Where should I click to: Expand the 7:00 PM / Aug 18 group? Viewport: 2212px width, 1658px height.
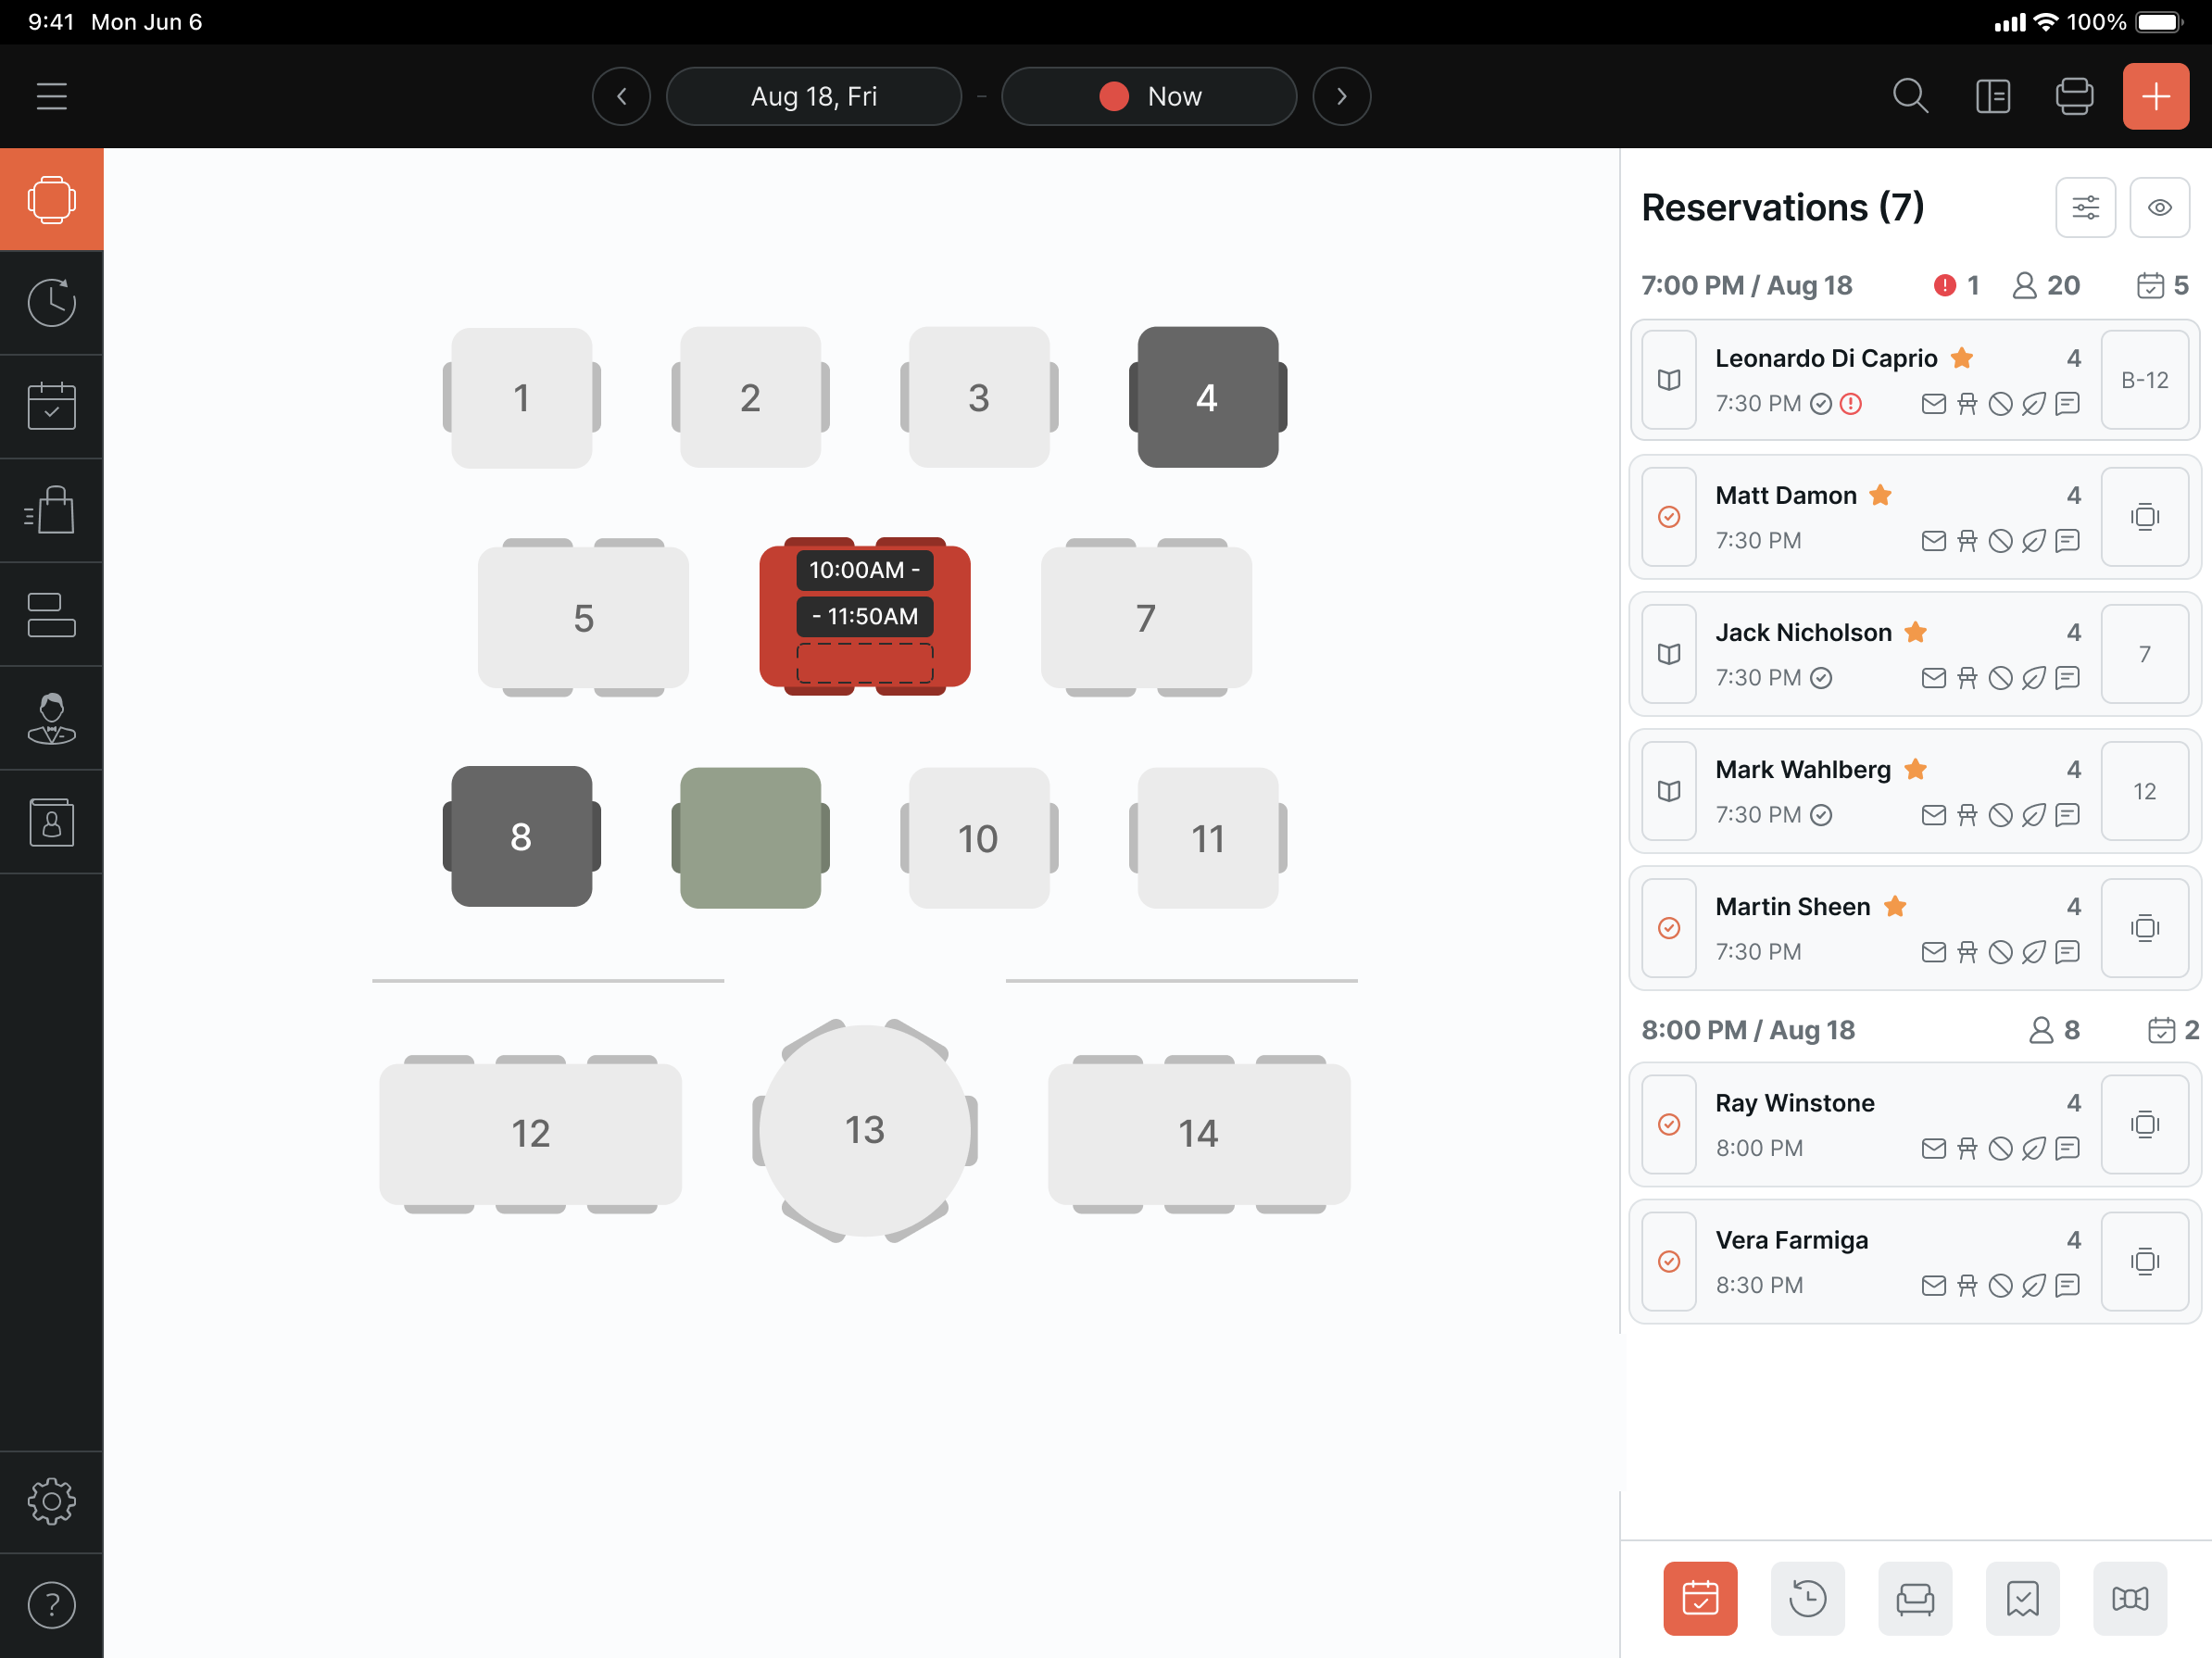pyautogui.click(x=1914, y=285)
